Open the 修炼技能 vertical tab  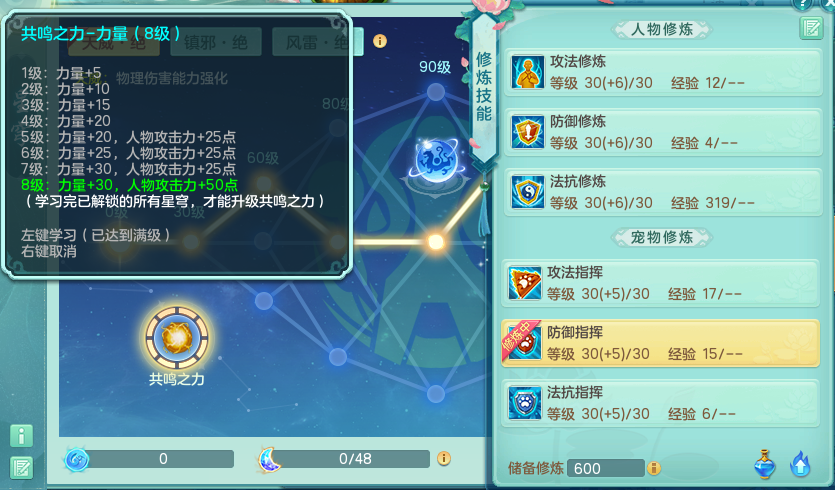coord(484,87)
